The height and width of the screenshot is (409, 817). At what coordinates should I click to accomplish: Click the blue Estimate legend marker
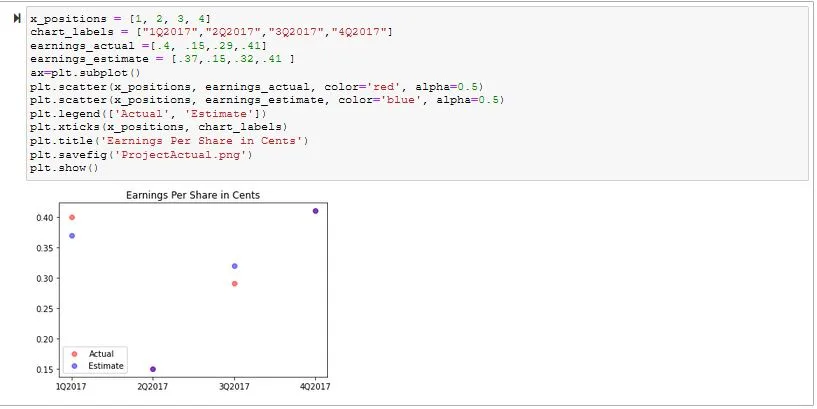[74, 366]
